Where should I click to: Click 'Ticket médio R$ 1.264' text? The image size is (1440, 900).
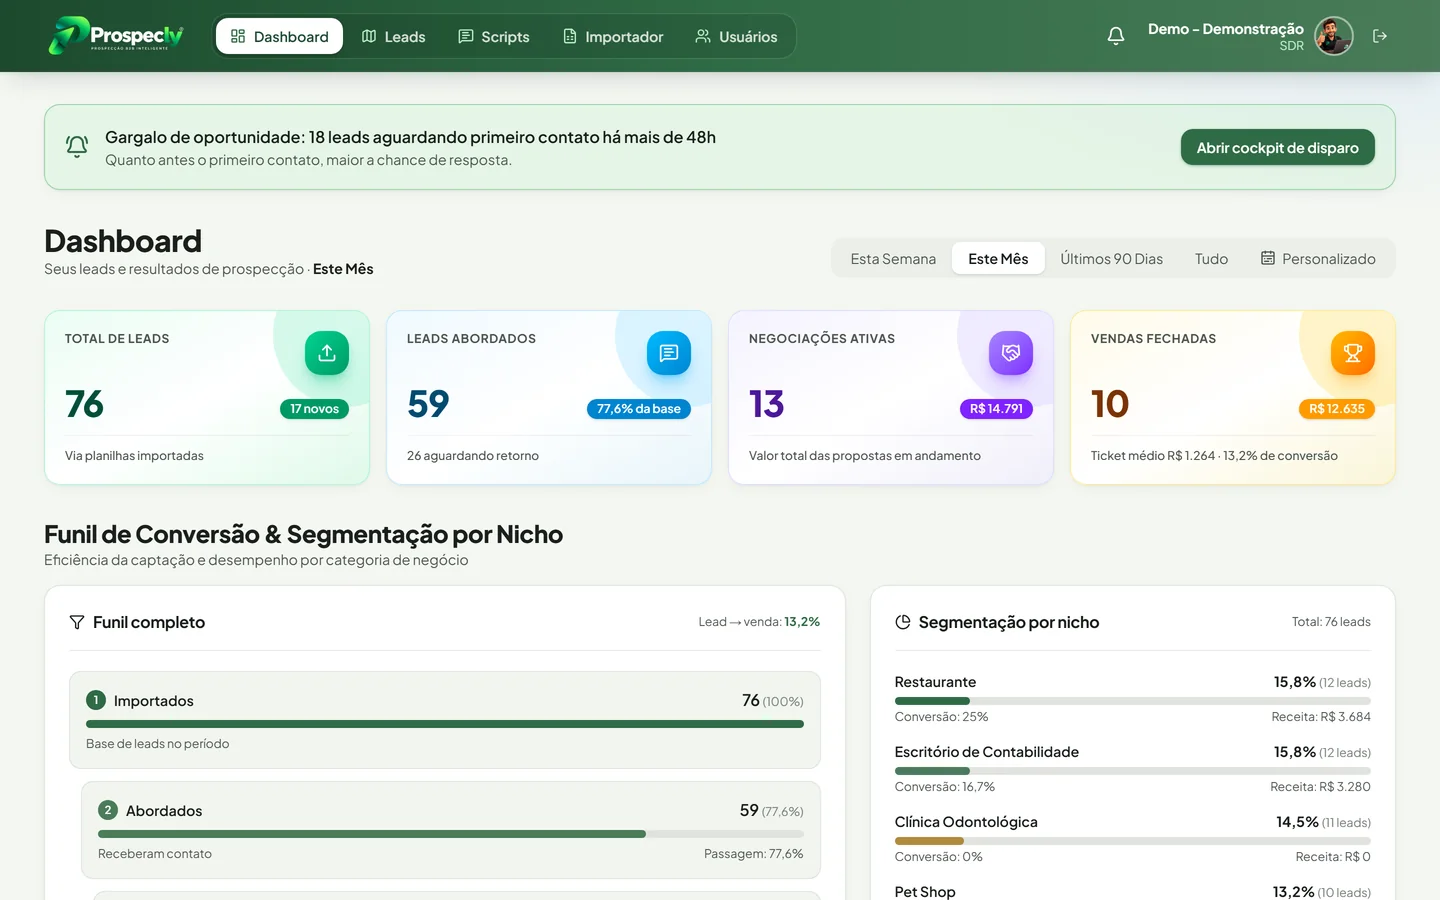click(1153, 456)
